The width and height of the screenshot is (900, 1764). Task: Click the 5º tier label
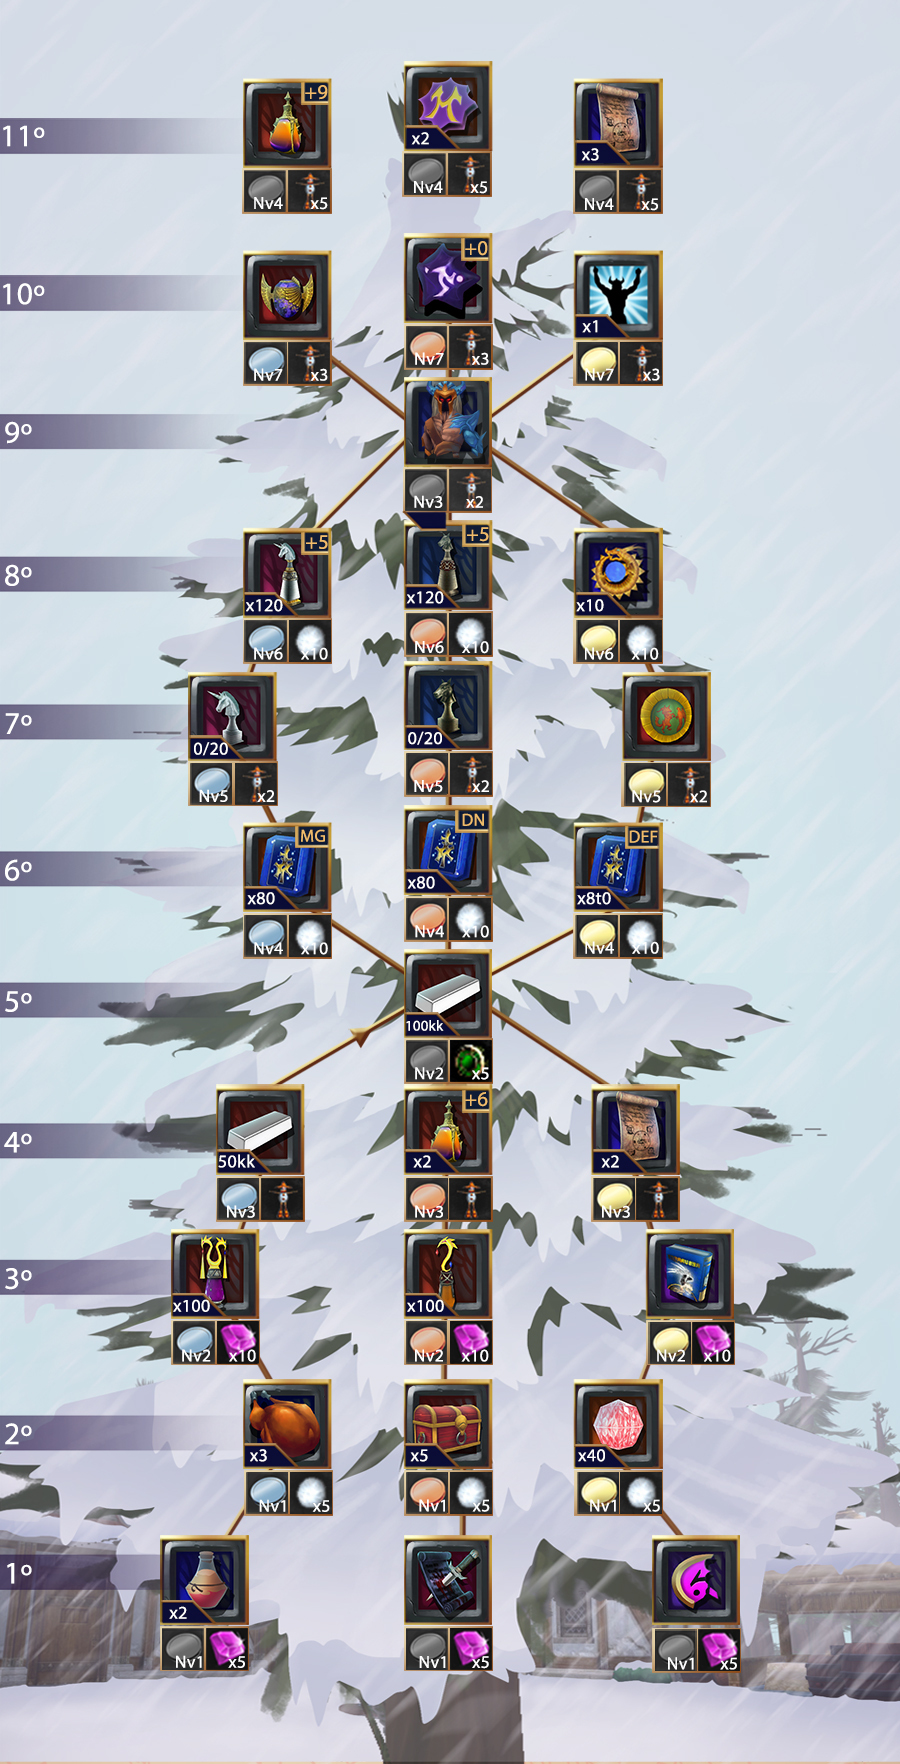coord(19,1001)
